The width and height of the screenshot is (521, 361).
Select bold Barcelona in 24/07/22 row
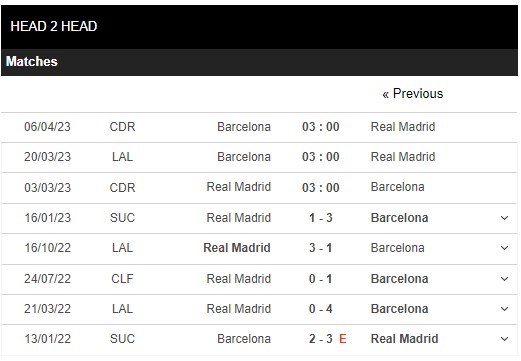point(399,279)
